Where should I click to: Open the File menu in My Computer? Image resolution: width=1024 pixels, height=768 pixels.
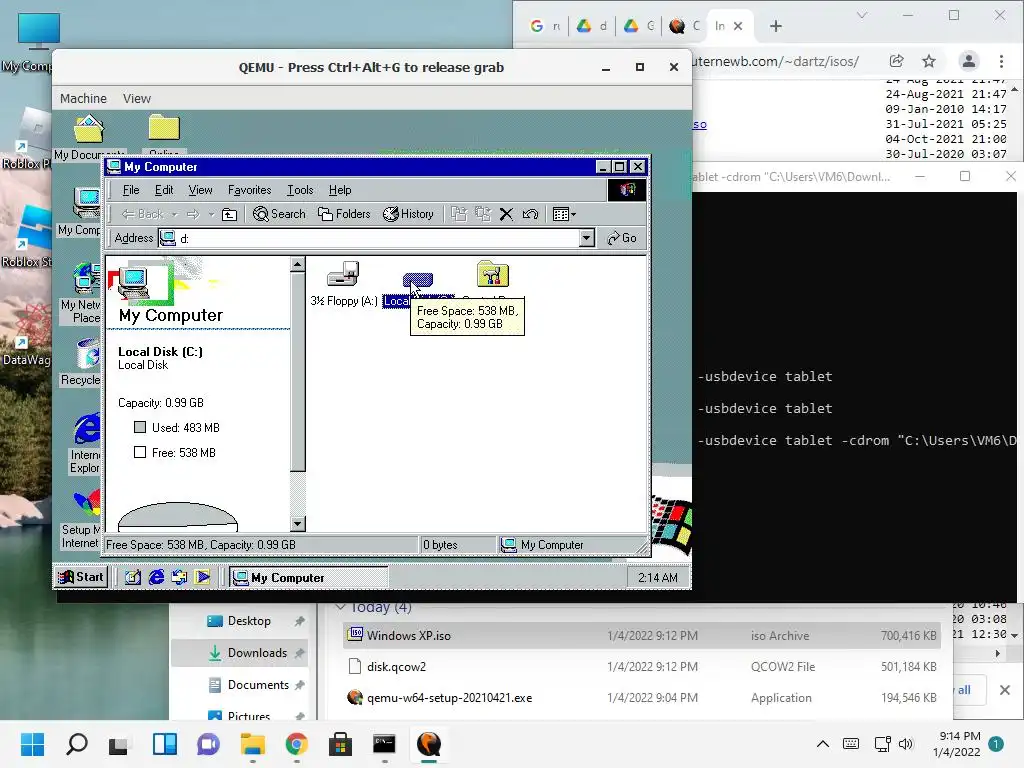click(x=131, y=190)
